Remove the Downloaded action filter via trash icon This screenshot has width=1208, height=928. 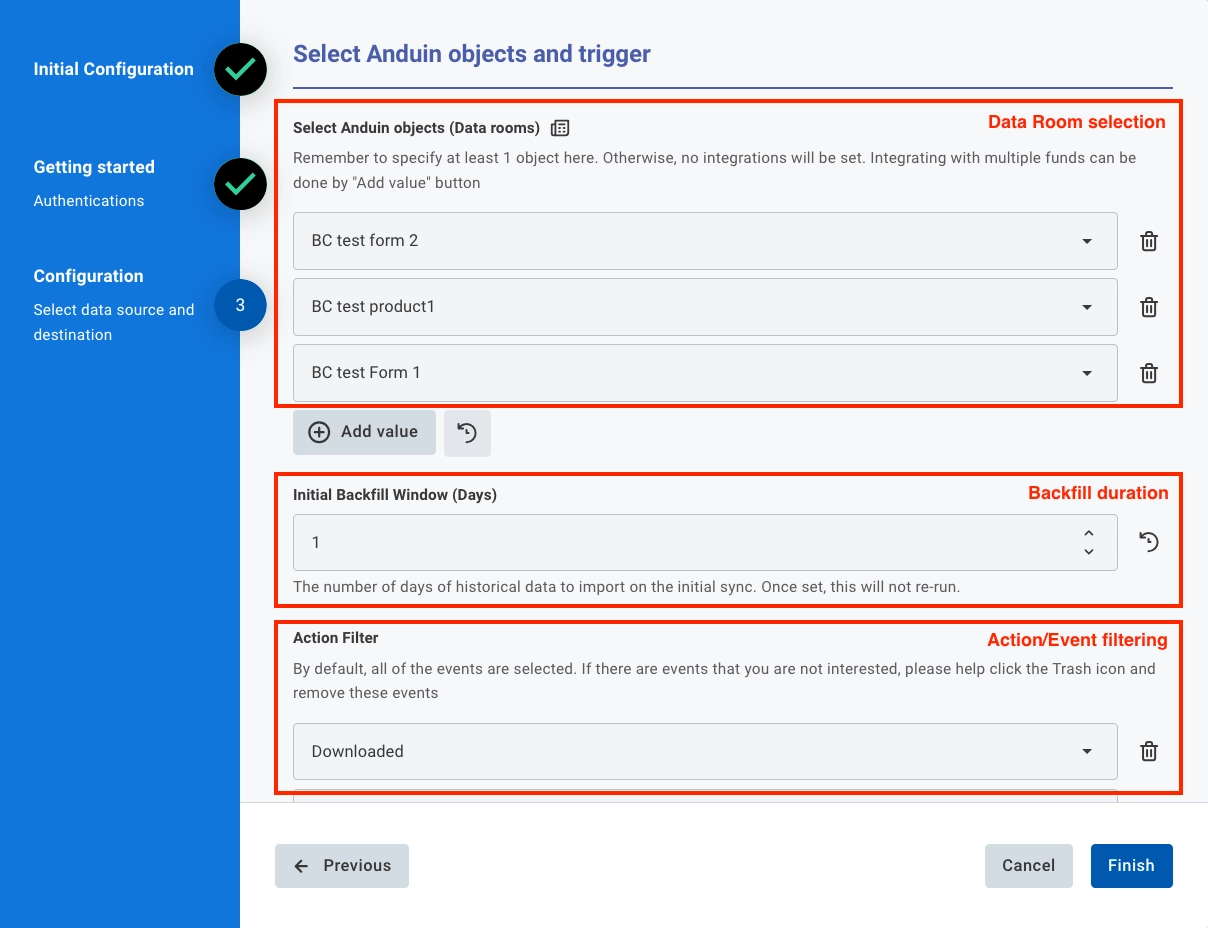pos(1149,751)
